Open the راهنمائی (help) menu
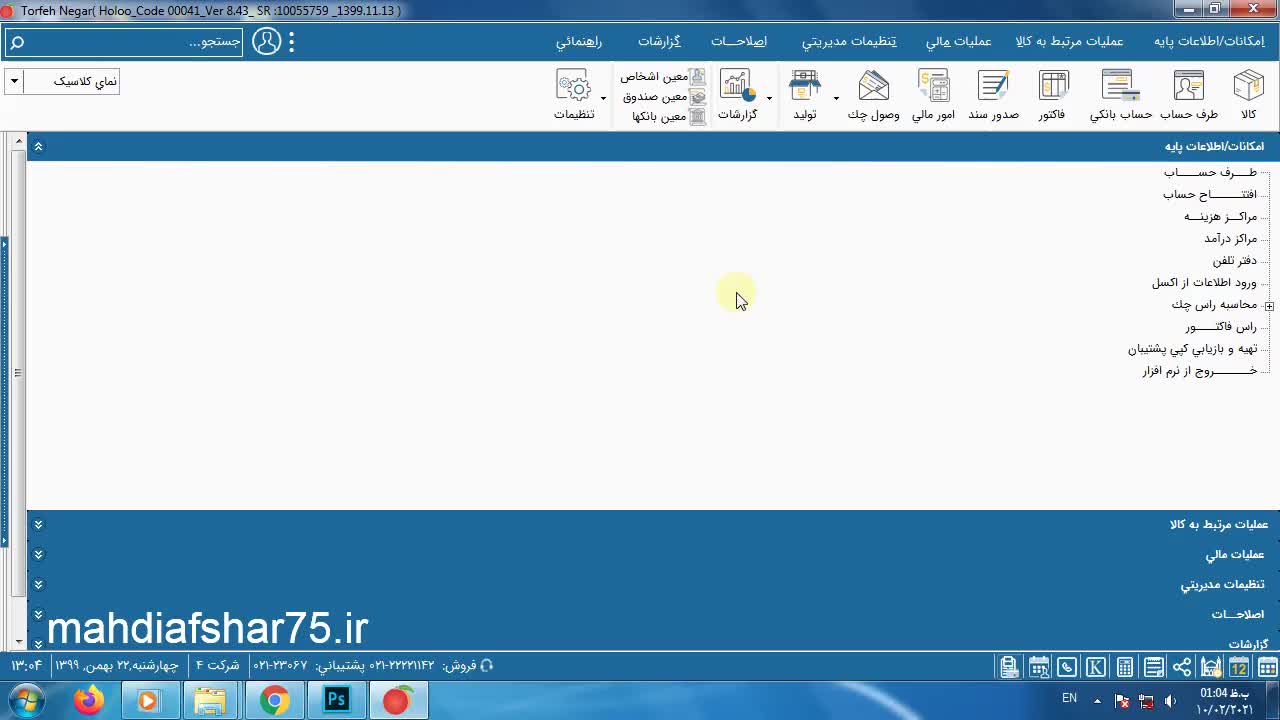 [x=579, y=42]
